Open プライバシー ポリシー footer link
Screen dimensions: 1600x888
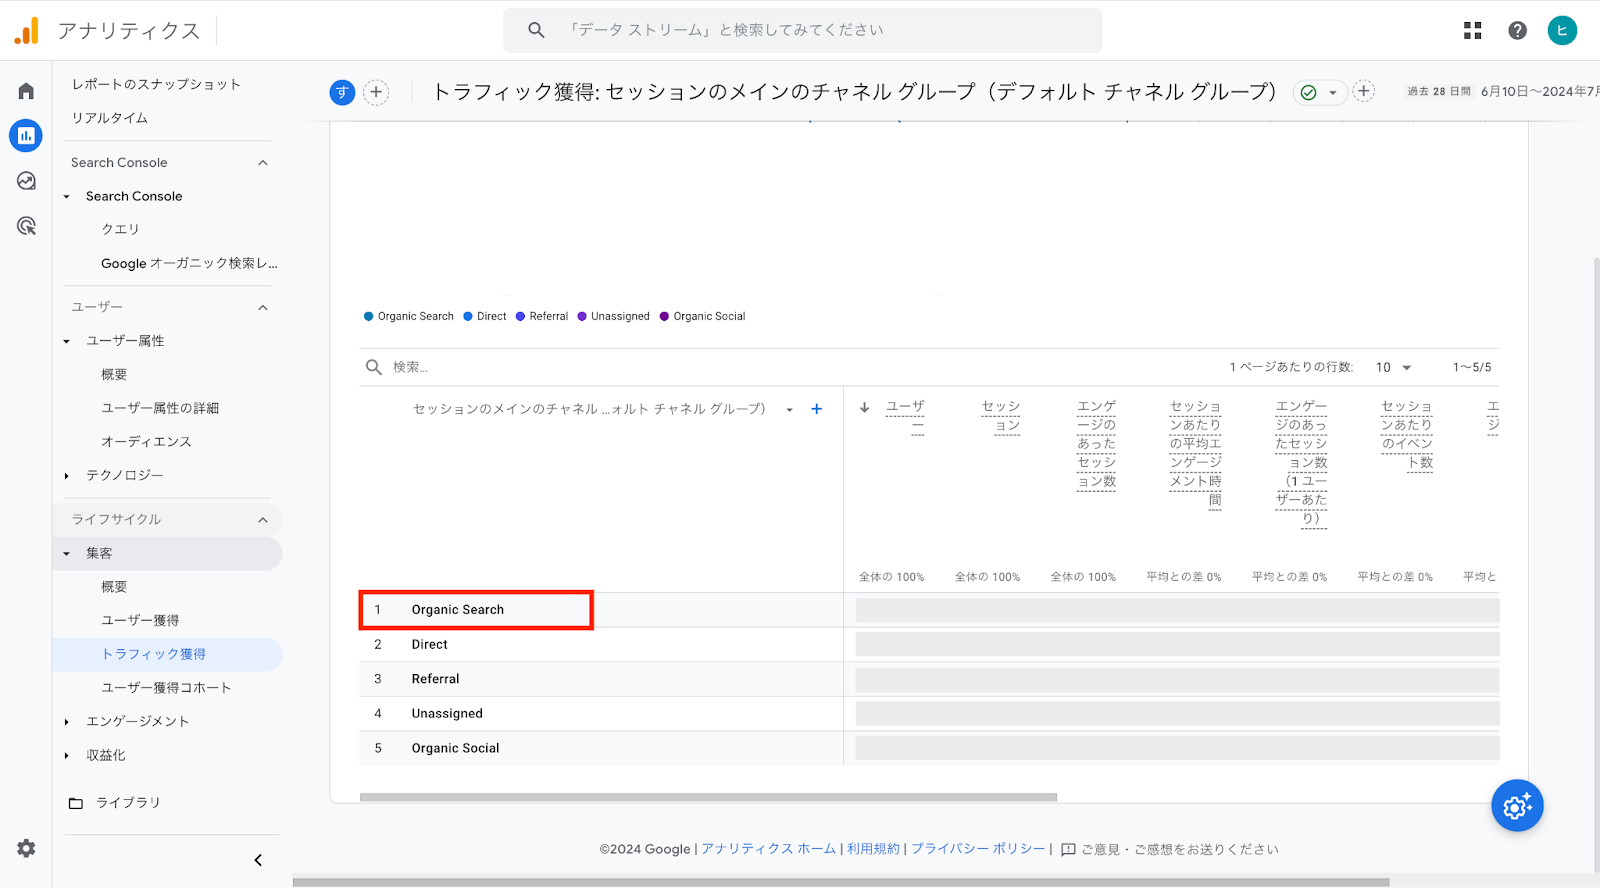point(978,849)
